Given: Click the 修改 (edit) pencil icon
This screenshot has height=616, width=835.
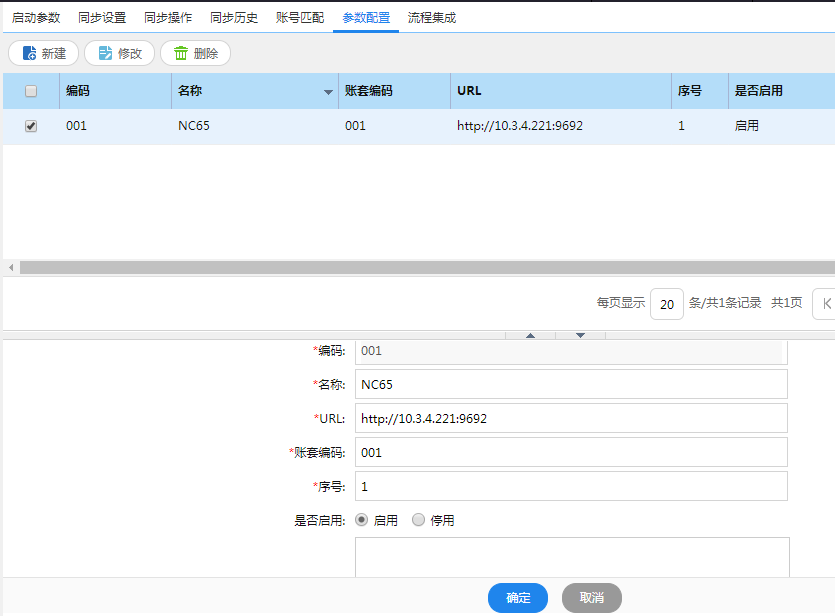Looking at the screenshot, I should click(105, 53).
